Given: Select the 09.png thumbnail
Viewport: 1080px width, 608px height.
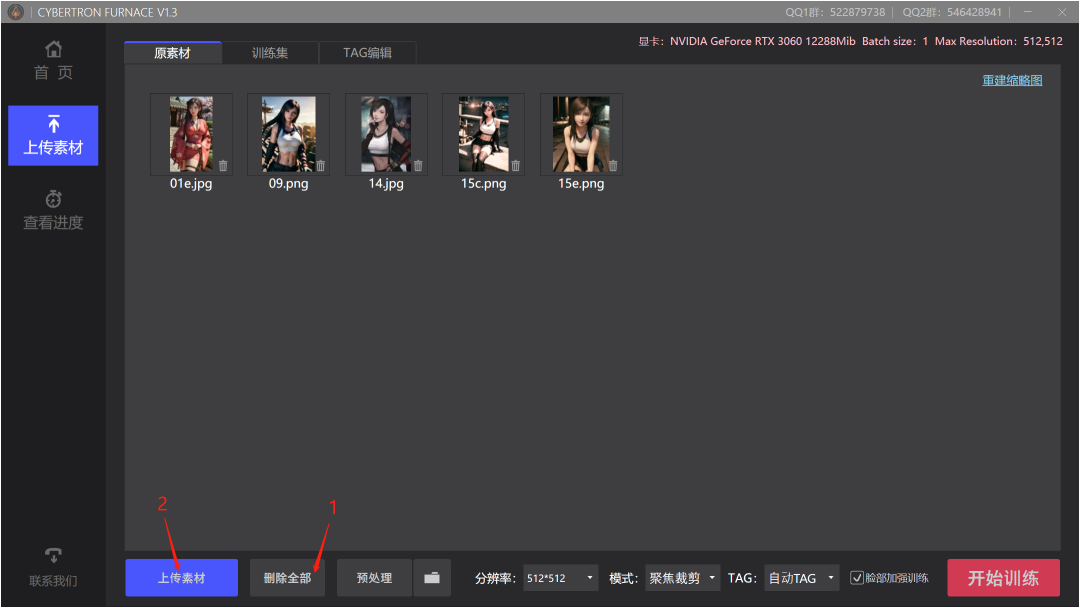Looking at the screenshot, I should point(289,134).
